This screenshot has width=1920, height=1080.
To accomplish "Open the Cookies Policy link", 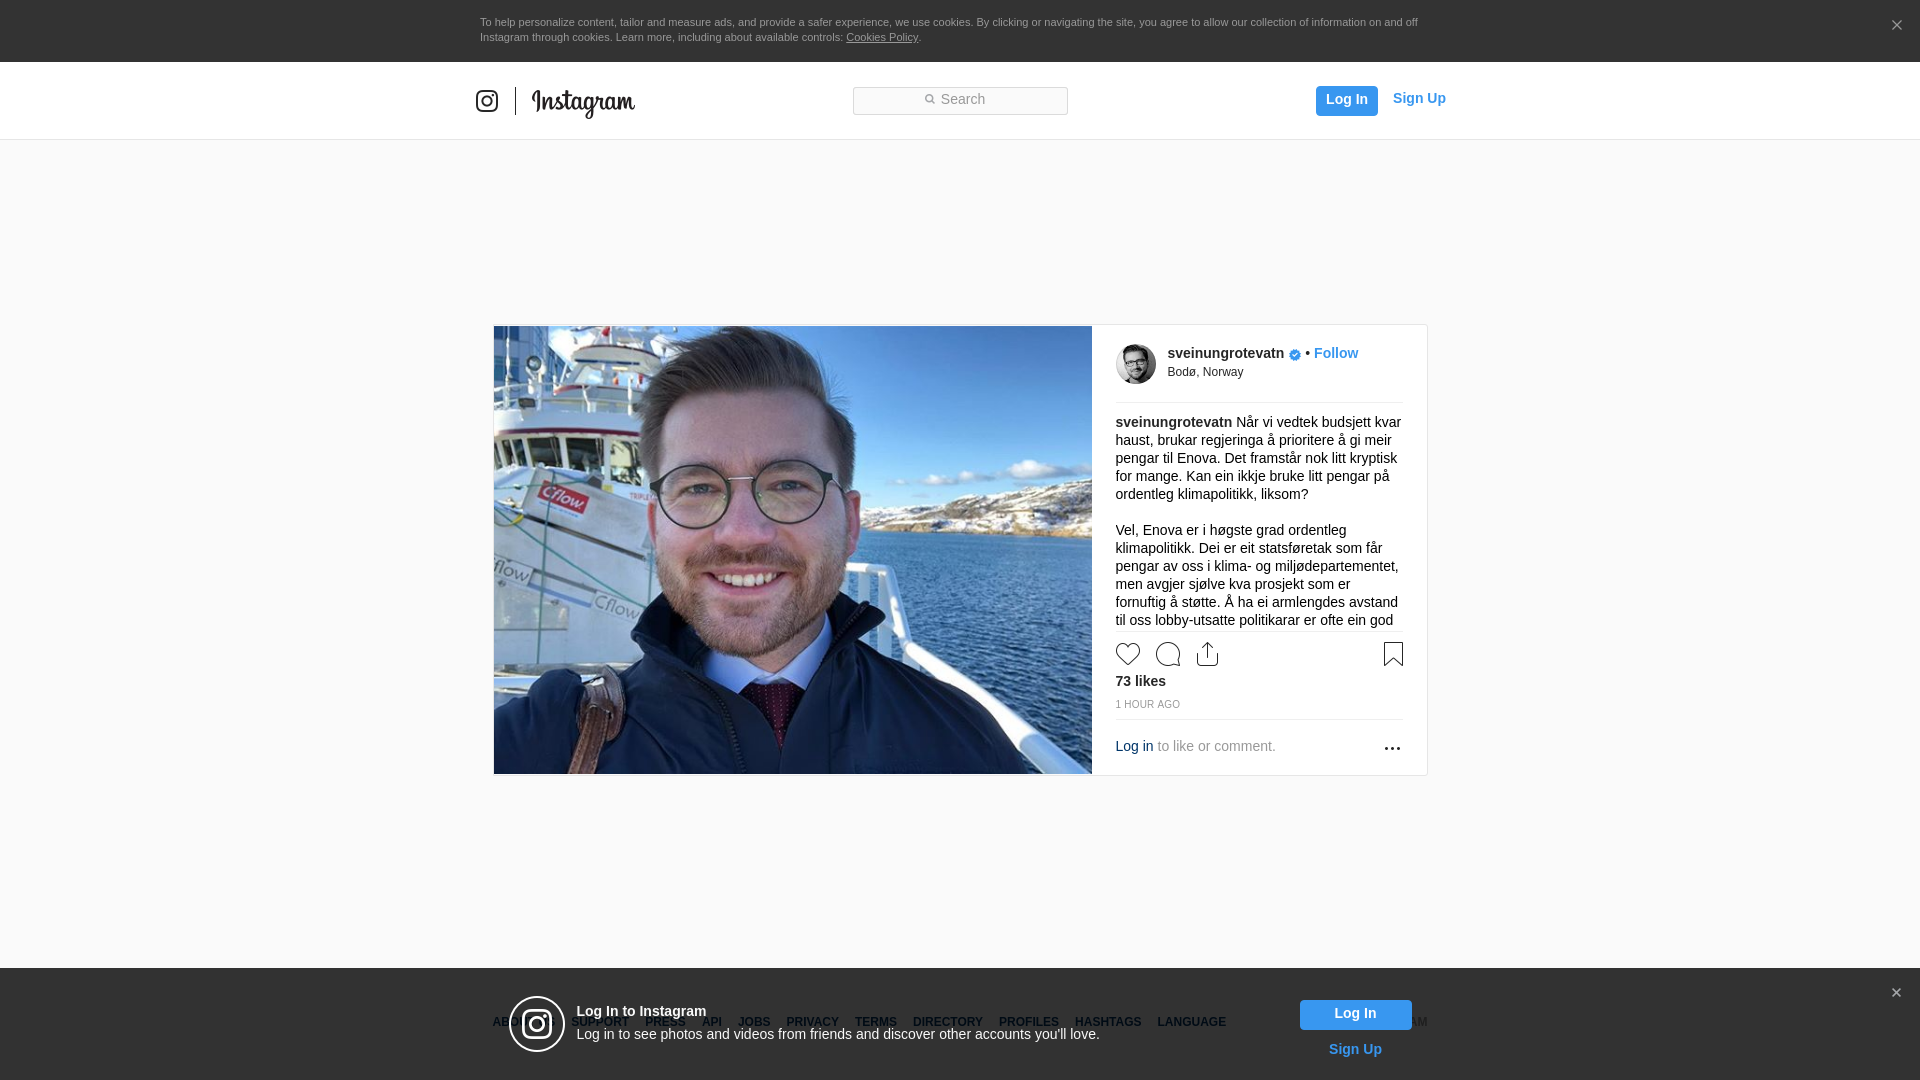I will point(882,37).
